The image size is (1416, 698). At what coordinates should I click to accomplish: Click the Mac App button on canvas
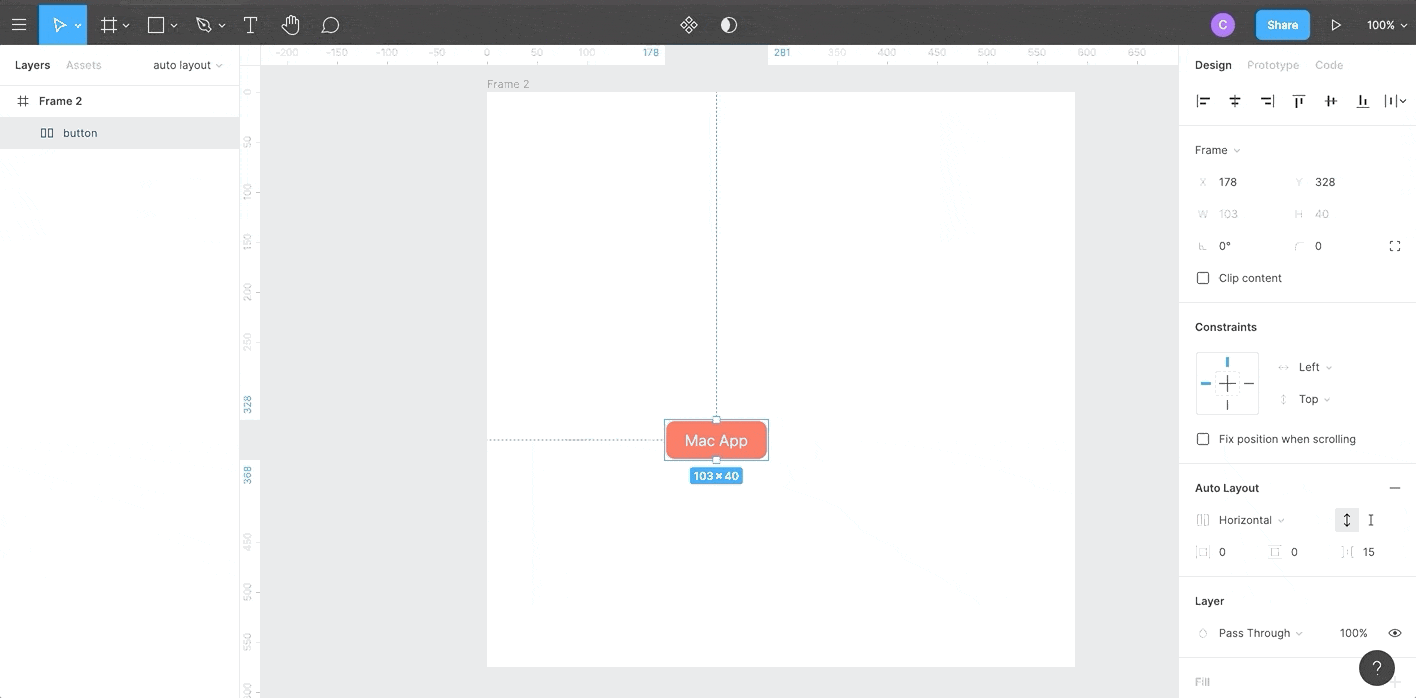coord(716,440)
